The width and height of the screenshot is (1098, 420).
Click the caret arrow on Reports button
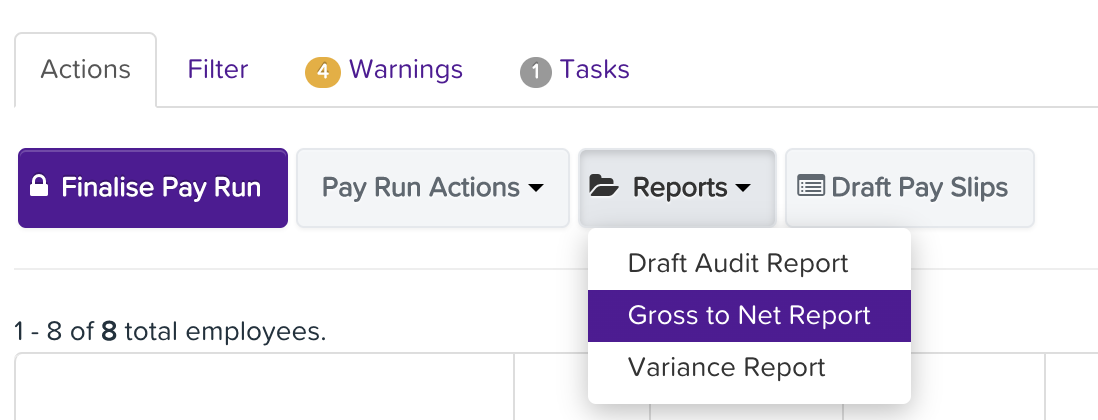click(x=743, y=188)
